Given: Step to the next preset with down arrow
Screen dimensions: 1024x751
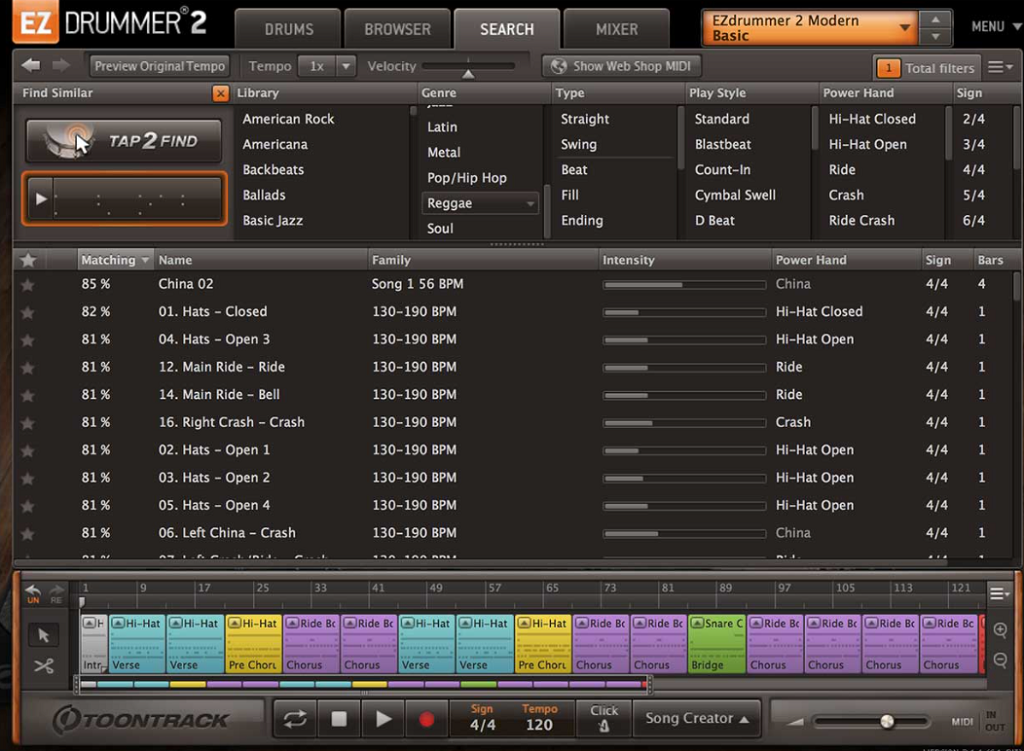Looking at the screenshot, I should tap(935, 37).
